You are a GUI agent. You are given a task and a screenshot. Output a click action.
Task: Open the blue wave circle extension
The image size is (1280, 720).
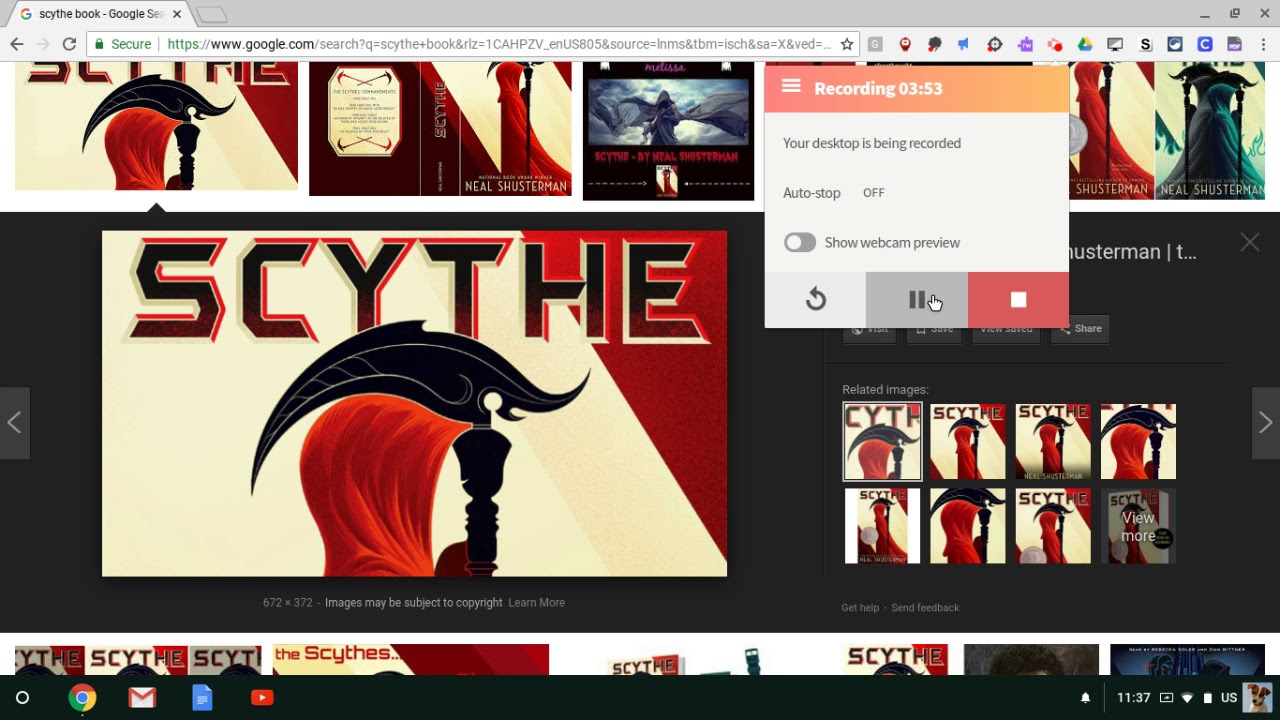[x=1175, y=44]
